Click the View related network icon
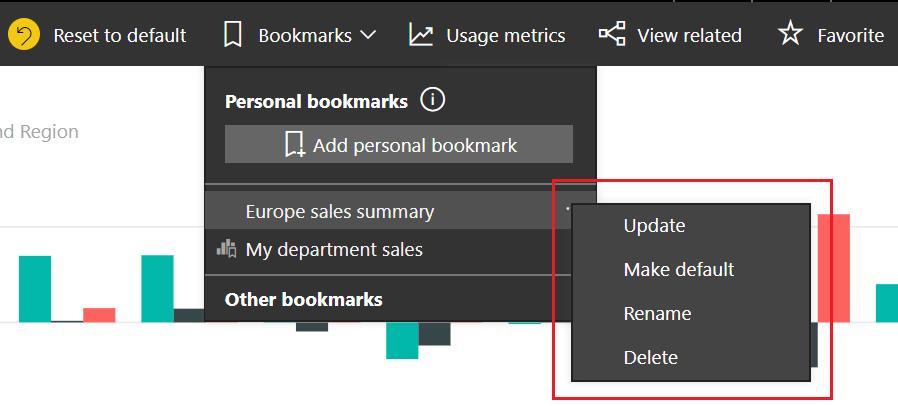This screenshot has height=406, width=898. 611,35
